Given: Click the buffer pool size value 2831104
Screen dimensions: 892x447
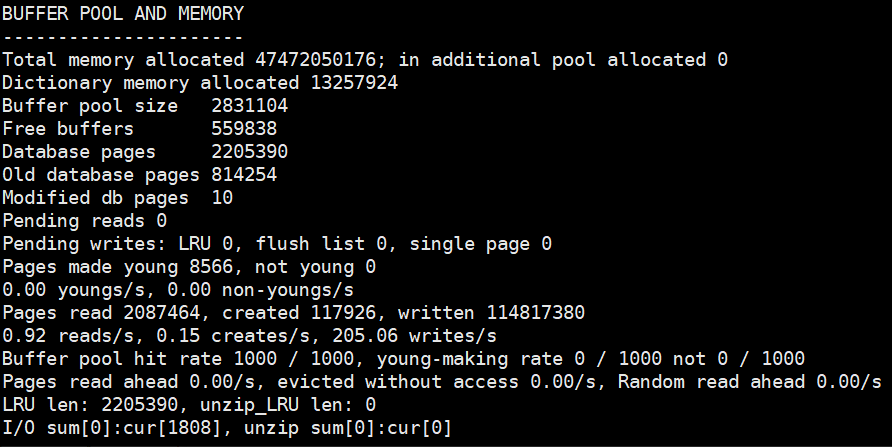Looking at the screenshot, I should pos(249,106).
